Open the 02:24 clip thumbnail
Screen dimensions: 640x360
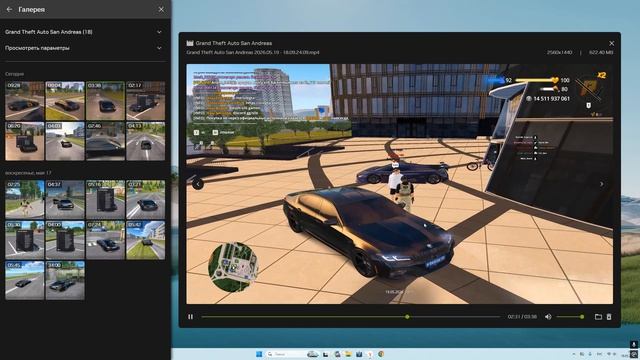pyautogui.click(x=105, y=240)
